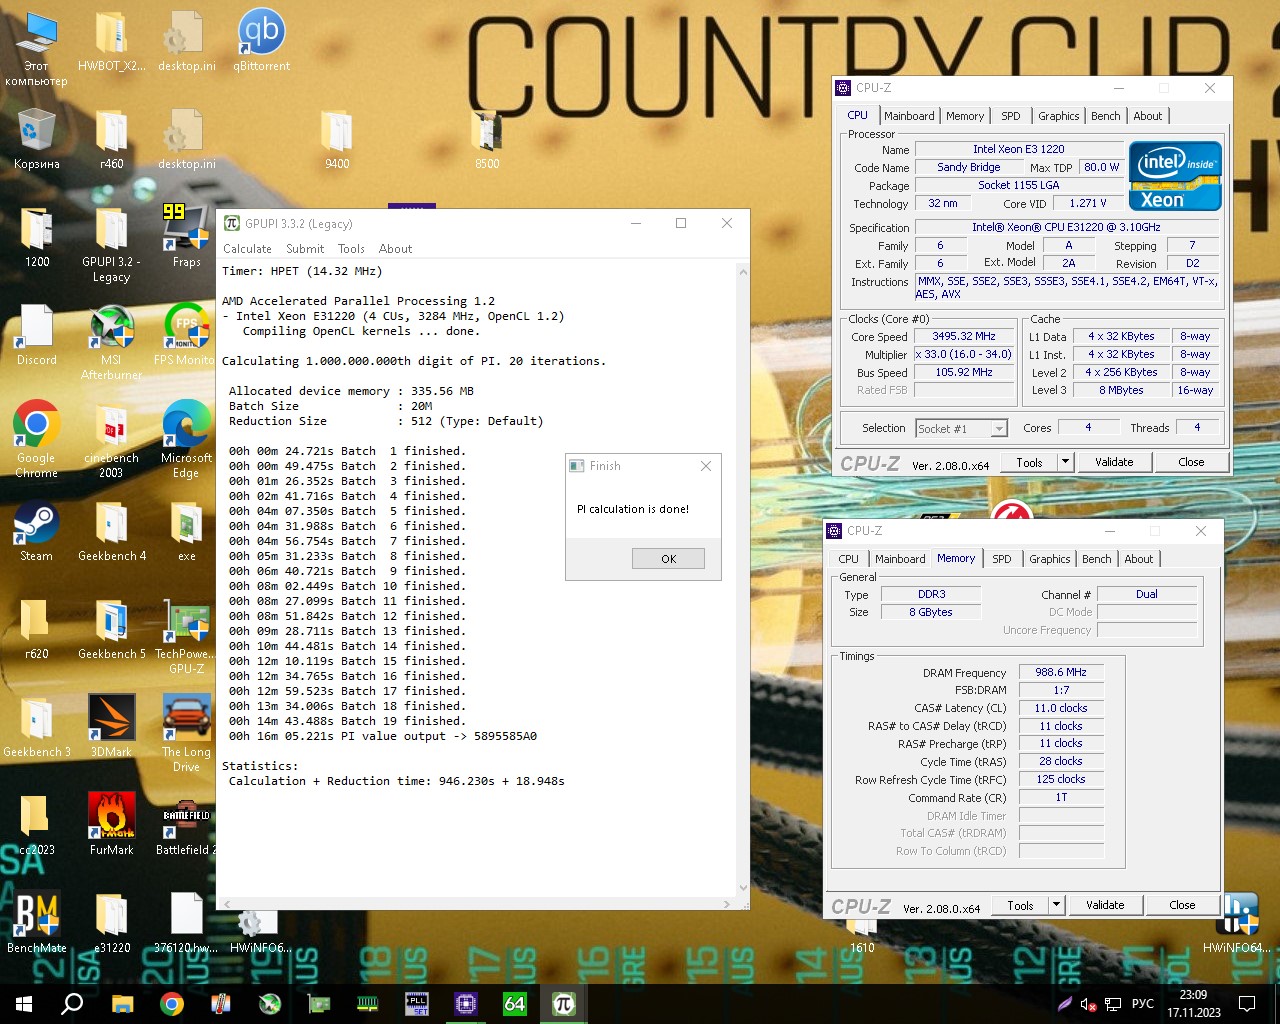Open Bench tab in CPU-Z CPU window
The height and width of the screenshot is (1024, 1280).
pyautogui.click(x=1106, y=116)
